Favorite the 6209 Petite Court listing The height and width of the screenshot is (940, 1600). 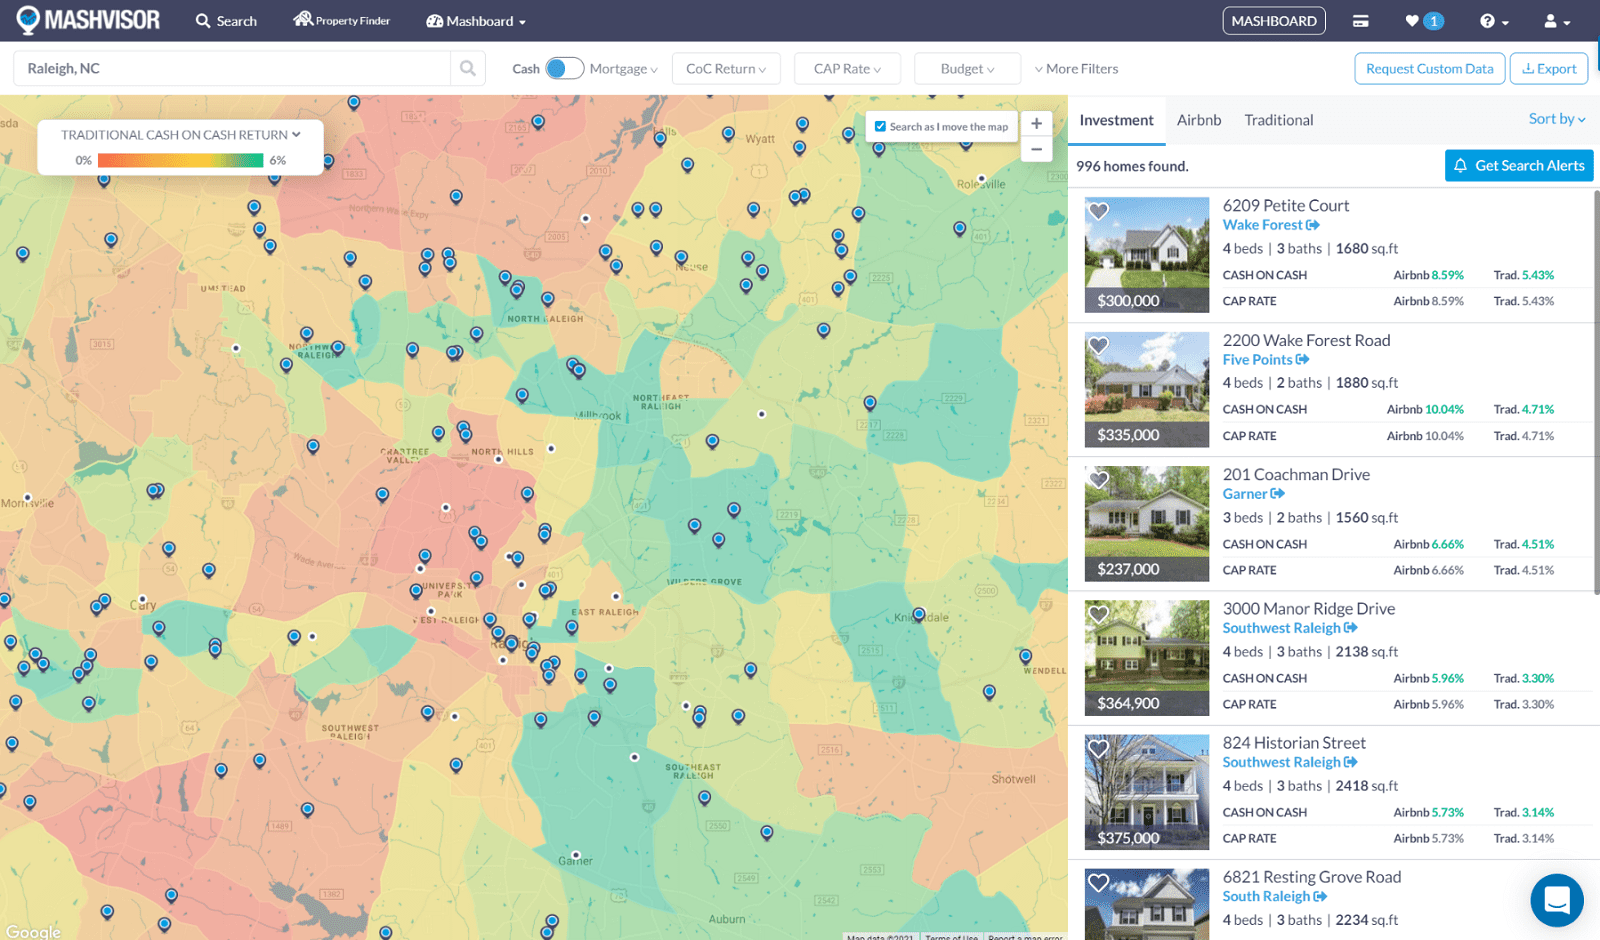[x=1099, y=211]
